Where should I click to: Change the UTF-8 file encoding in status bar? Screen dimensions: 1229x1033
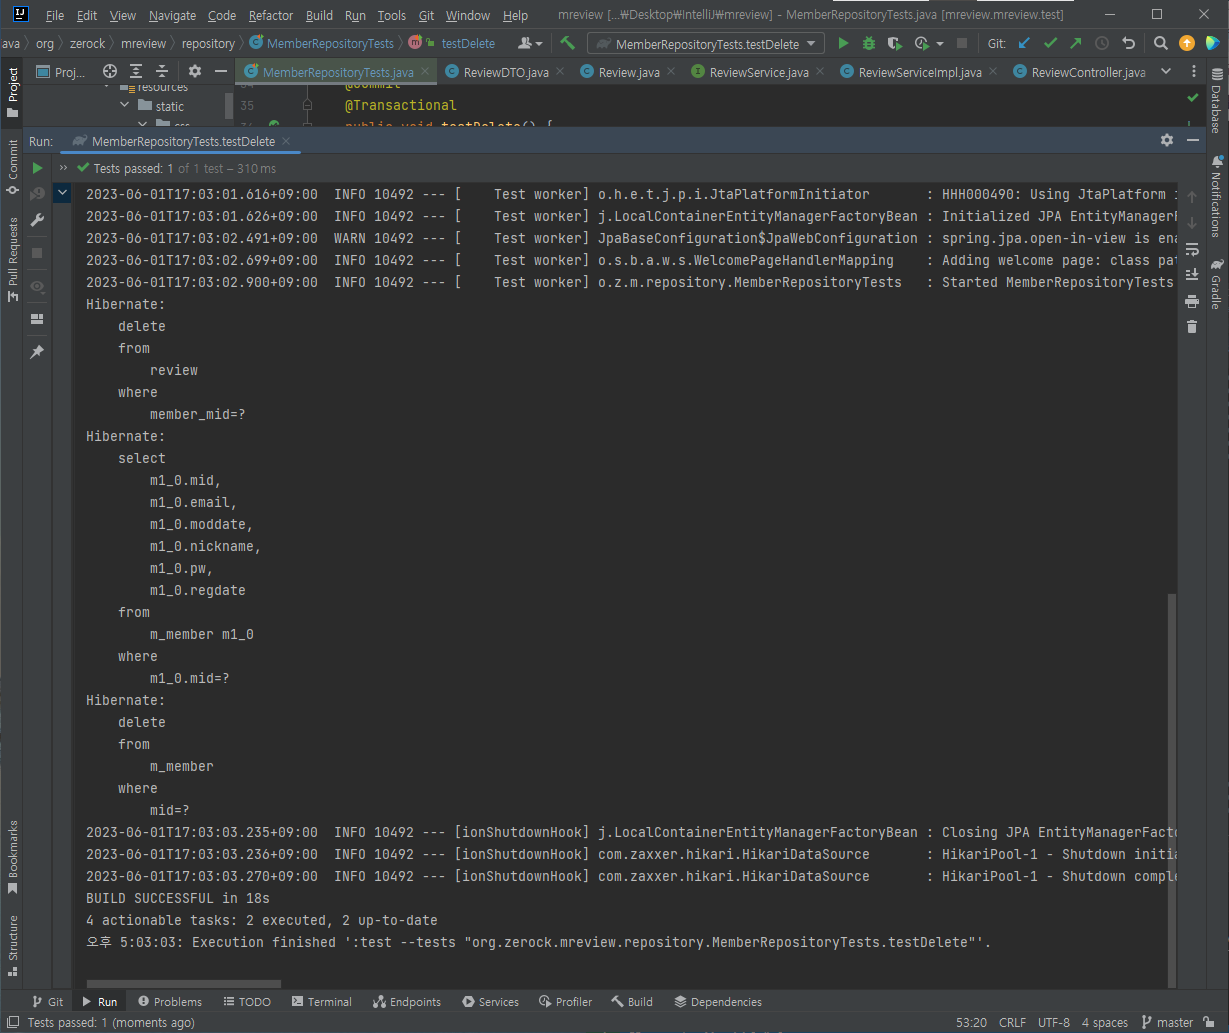click(1054, 1022)
